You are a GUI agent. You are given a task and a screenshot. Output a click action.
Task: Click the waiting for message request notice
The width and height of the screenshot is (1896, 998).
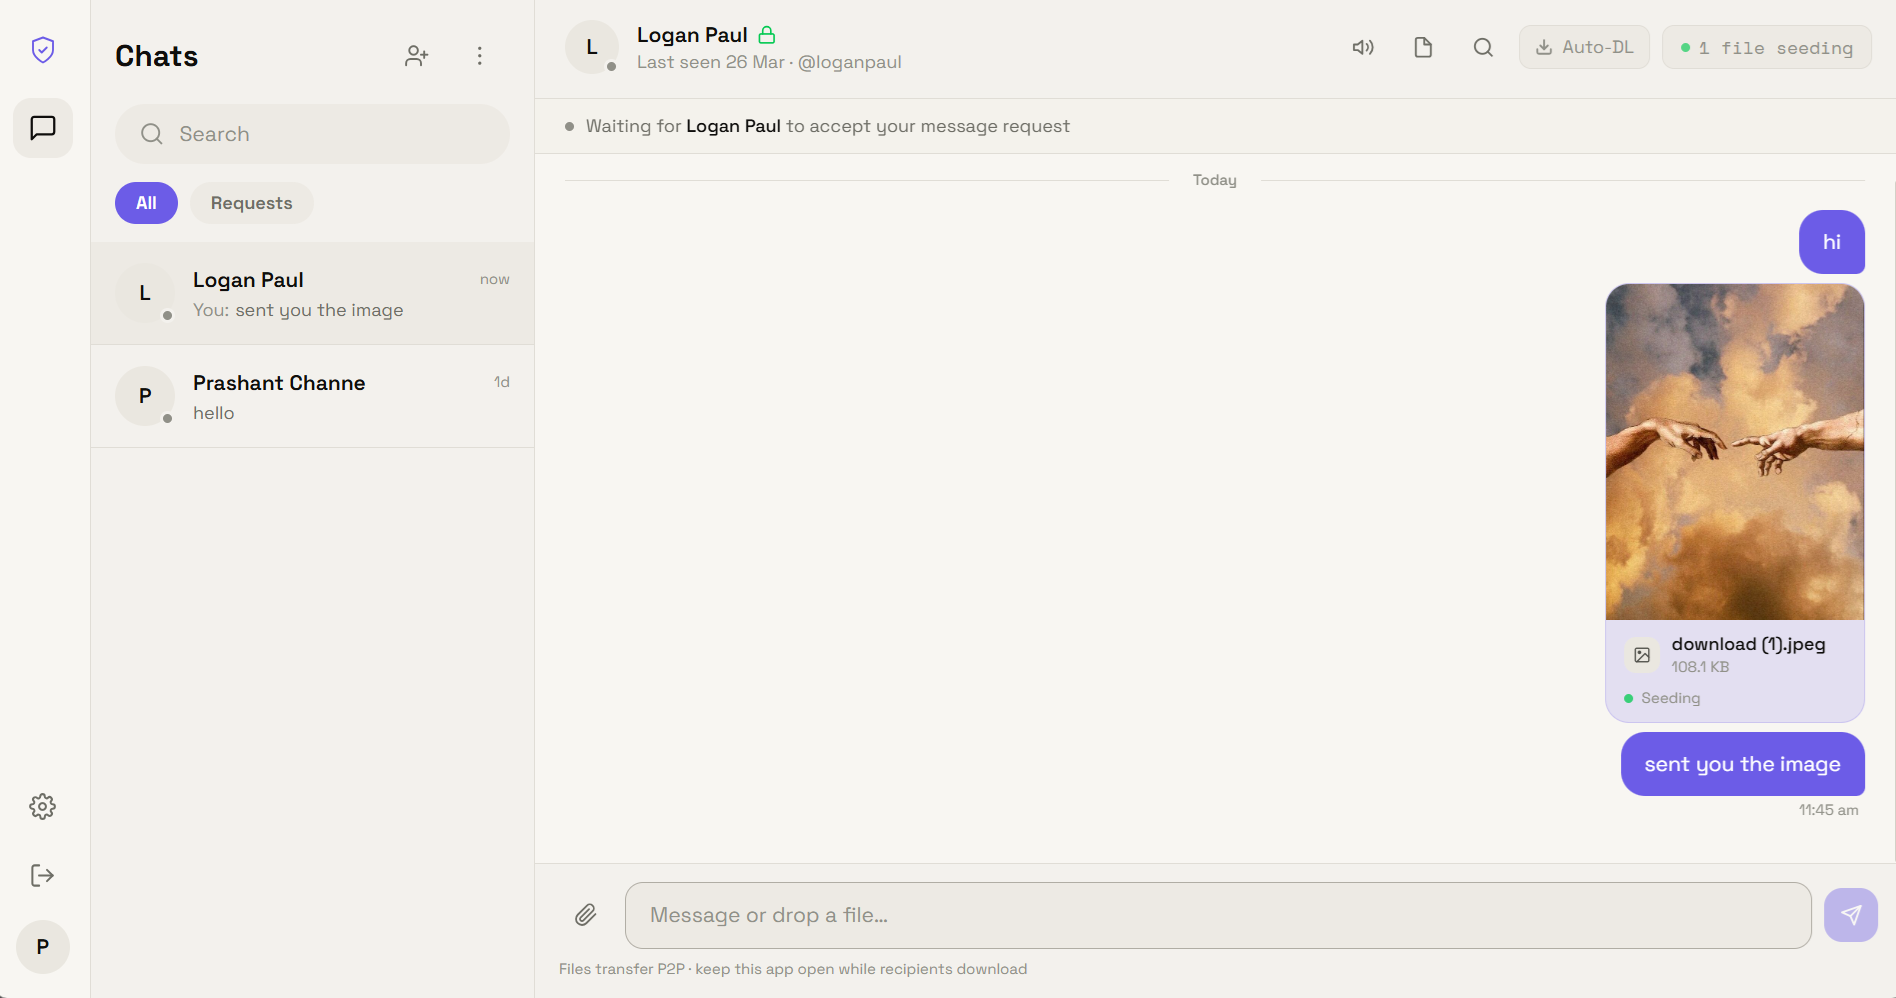827,126
